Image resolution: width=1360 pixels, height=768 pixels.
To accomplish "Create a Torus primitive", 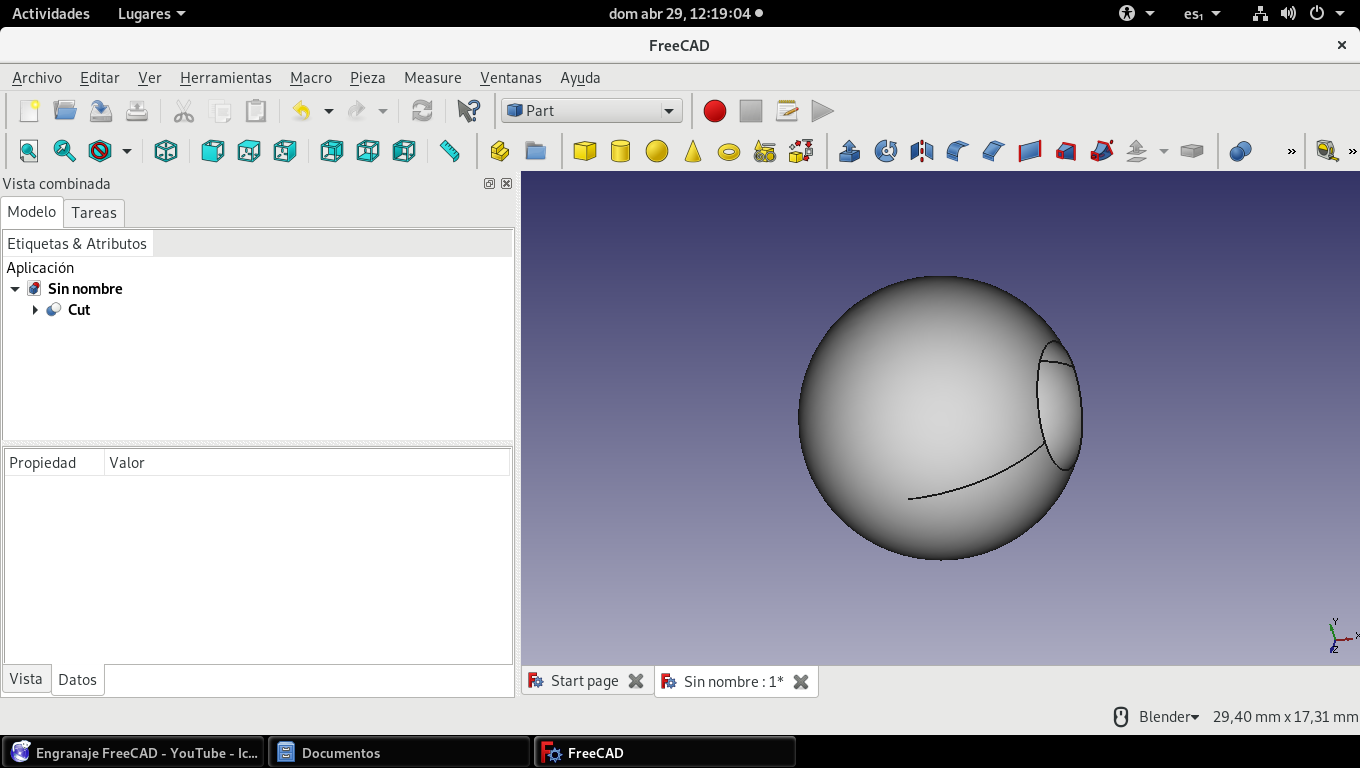I will [x=729, y=151].
